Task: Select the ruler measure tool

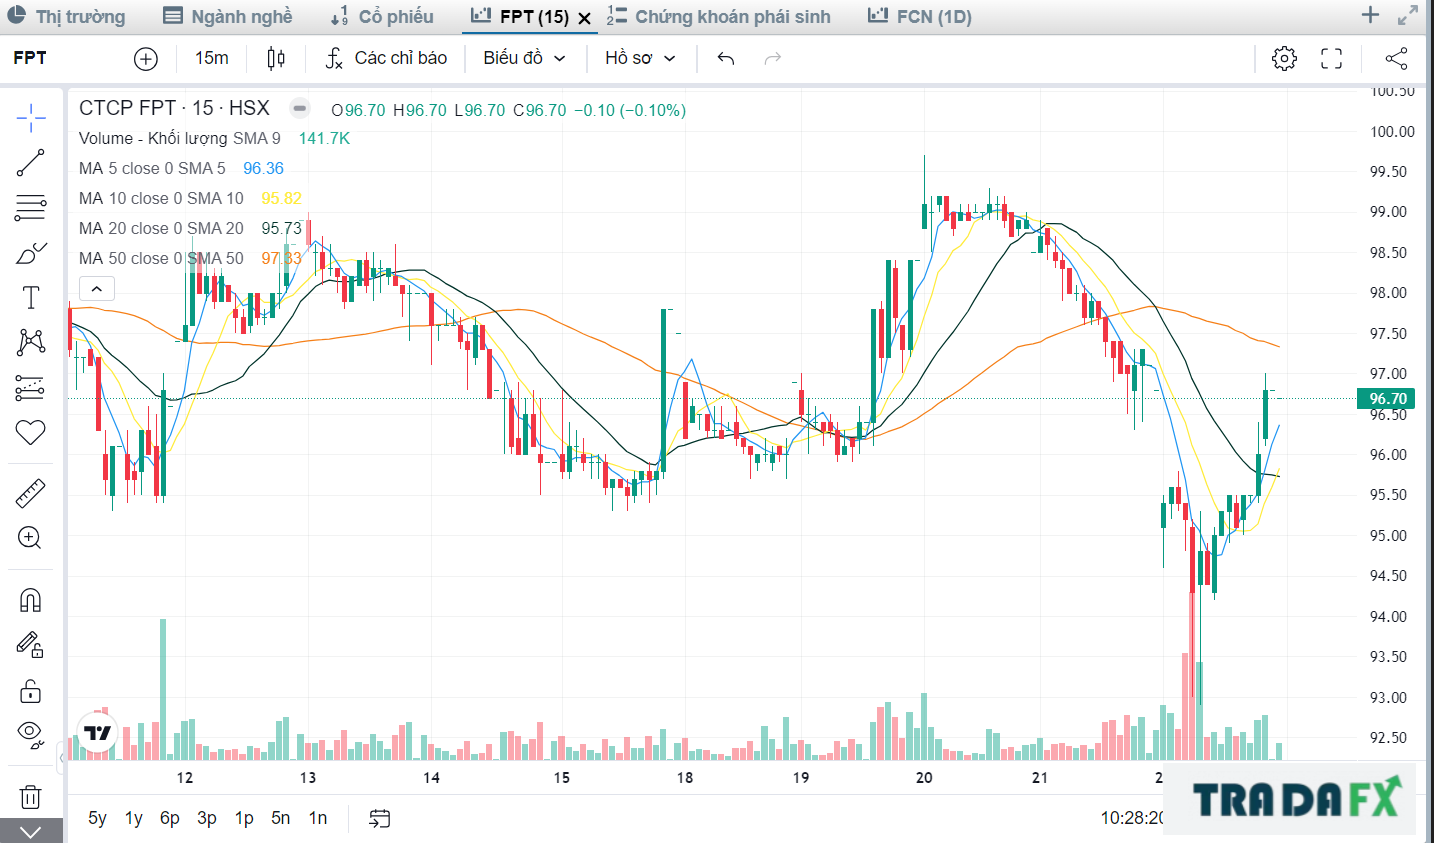Action: tap(31, 494)
